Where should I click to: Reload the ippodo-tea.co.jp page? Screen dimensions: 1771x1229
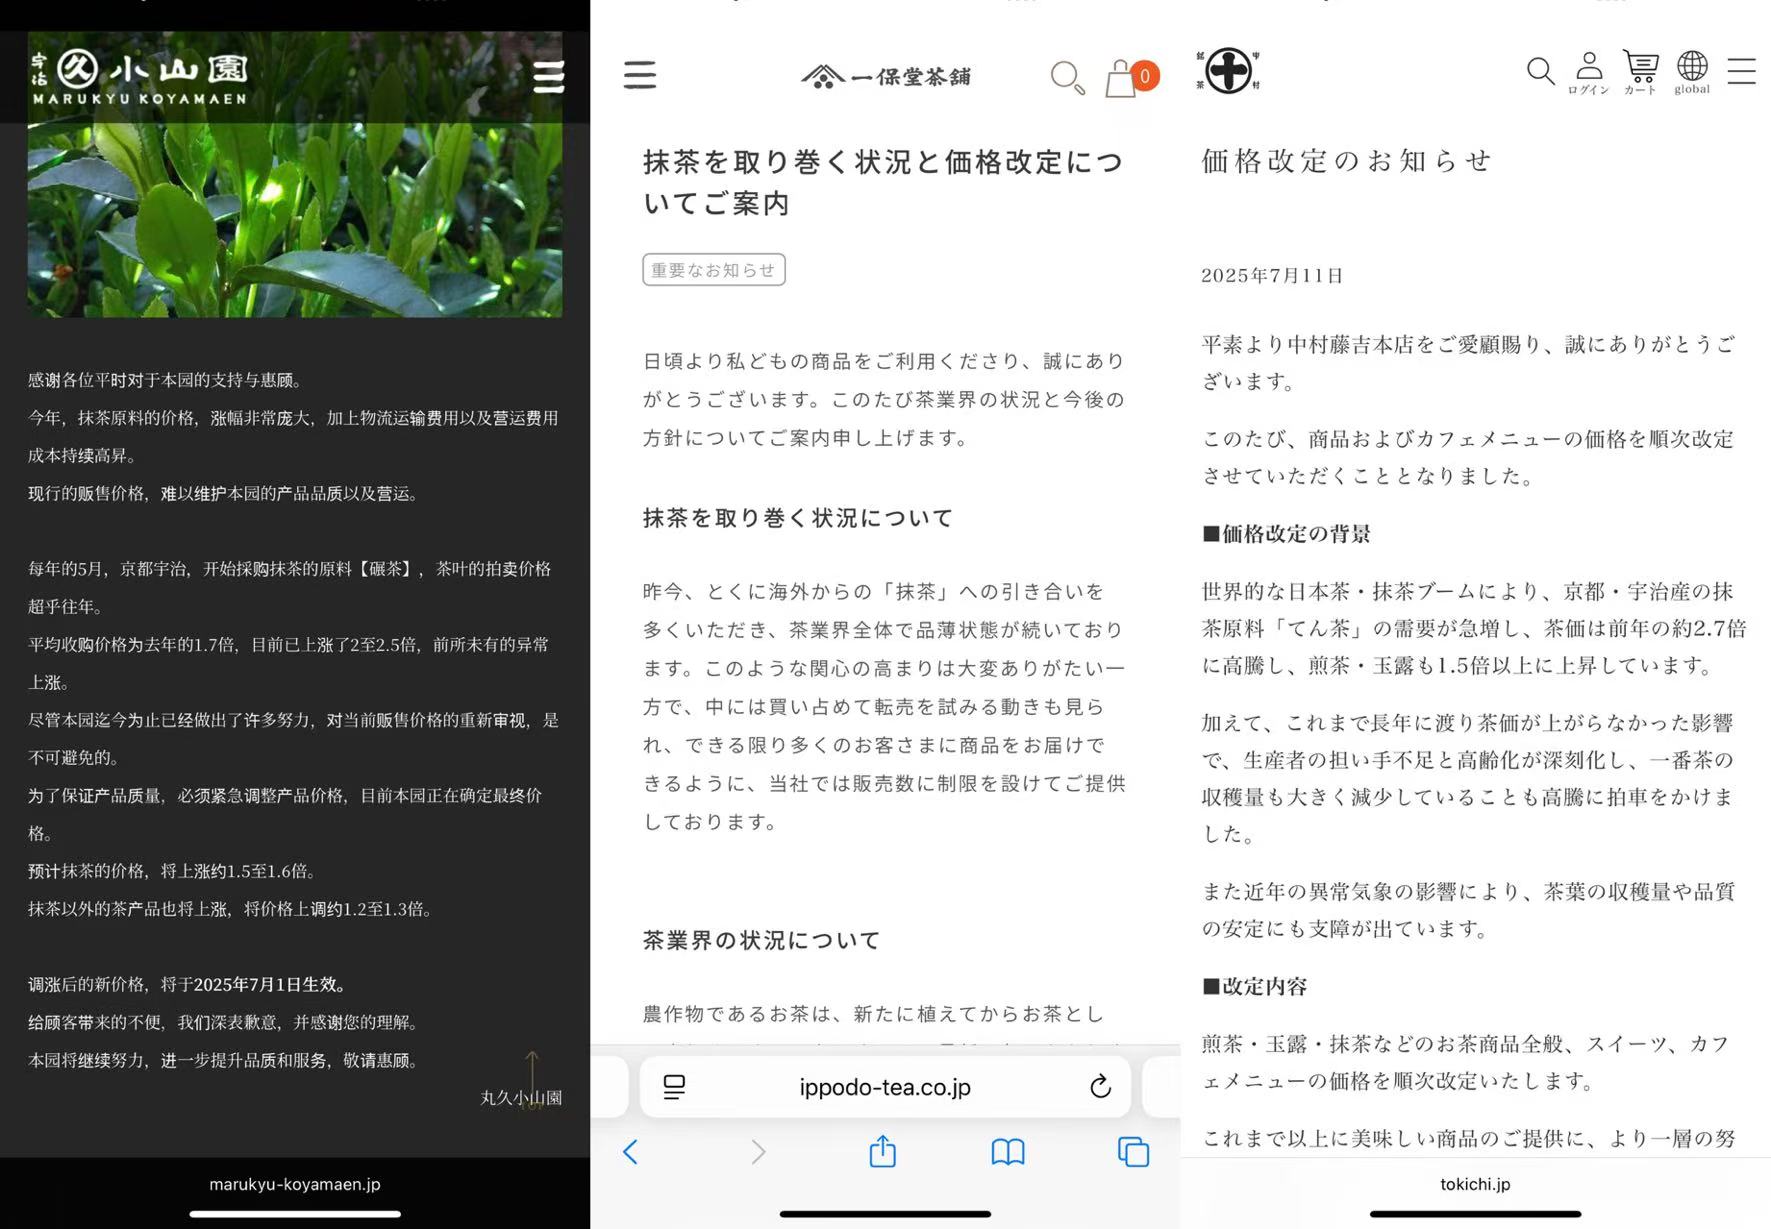click(x=1100, y=1086)
